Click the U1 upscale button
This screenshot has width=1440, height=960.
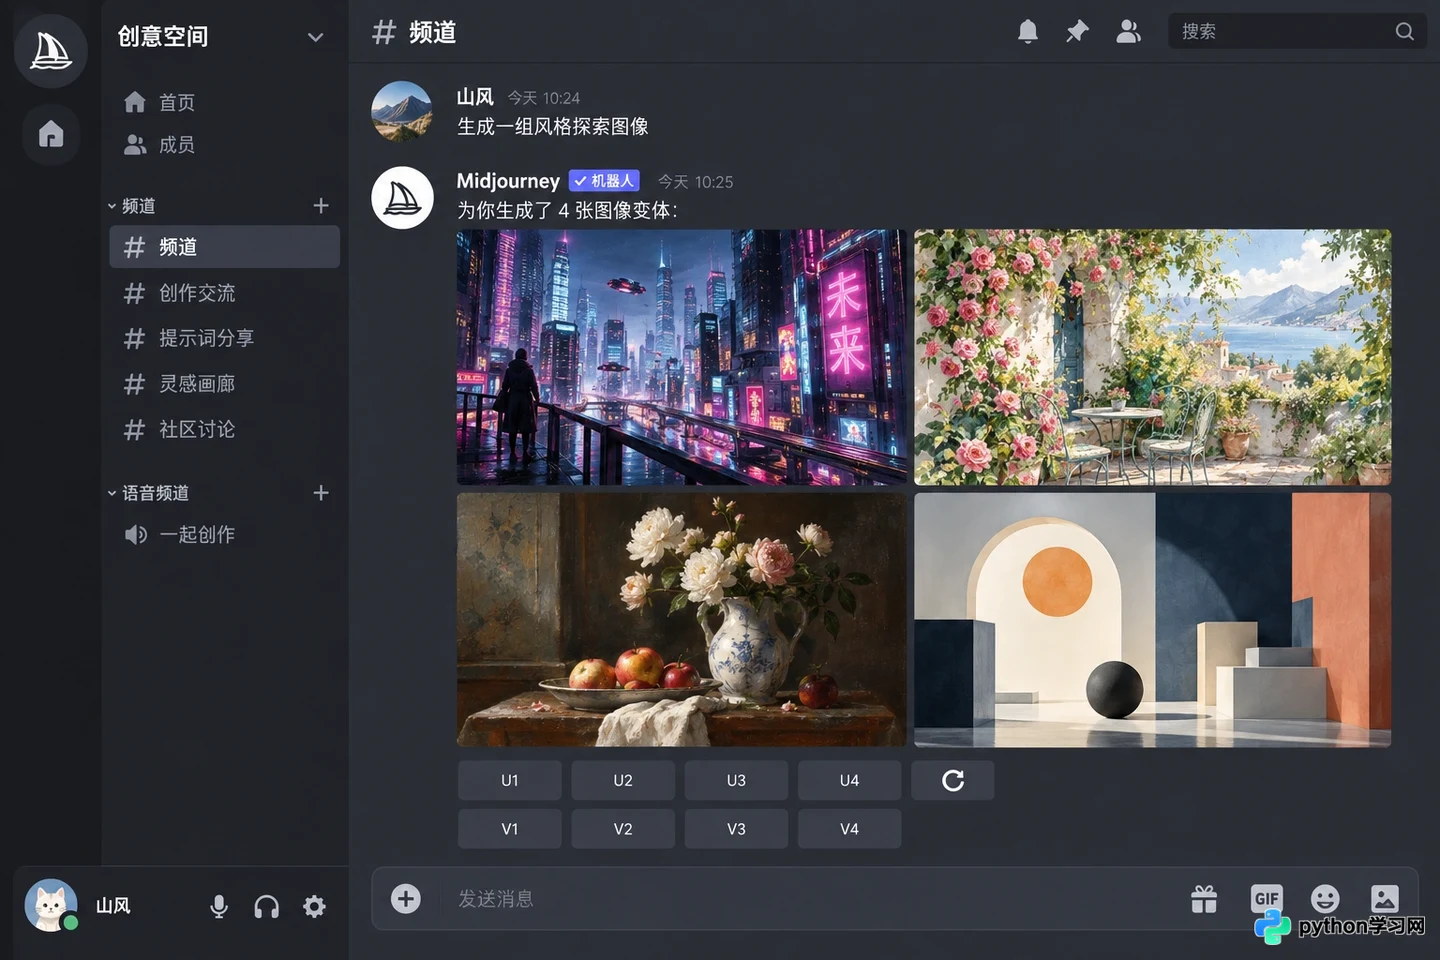click(510, 780)
